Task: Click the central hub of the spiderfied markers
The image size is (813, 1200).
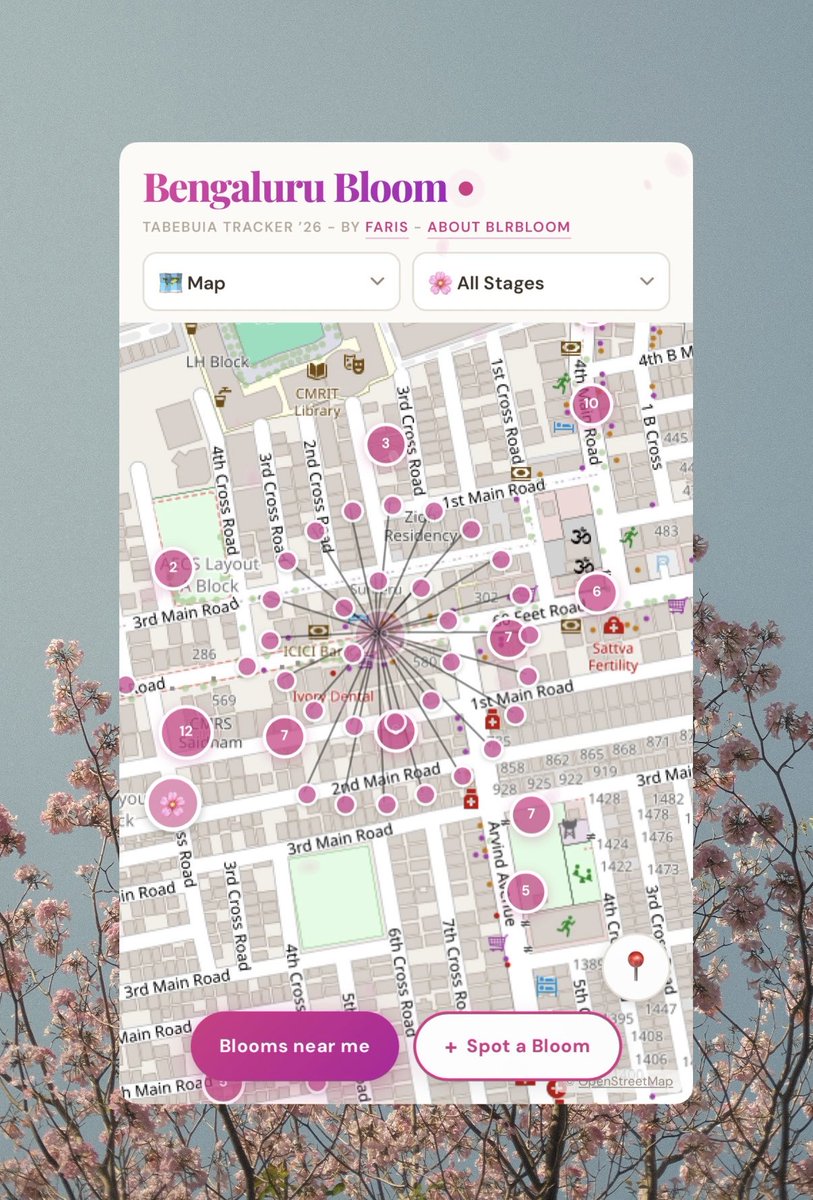Action: (x=378, y=630)
